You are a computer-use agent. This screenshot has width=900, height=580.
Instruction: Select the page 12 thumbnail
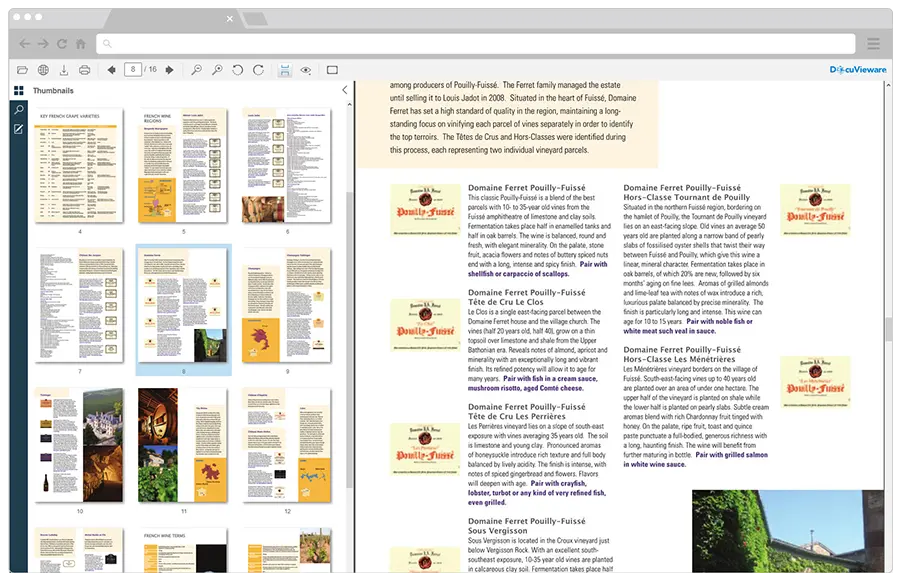click(287, 445)
